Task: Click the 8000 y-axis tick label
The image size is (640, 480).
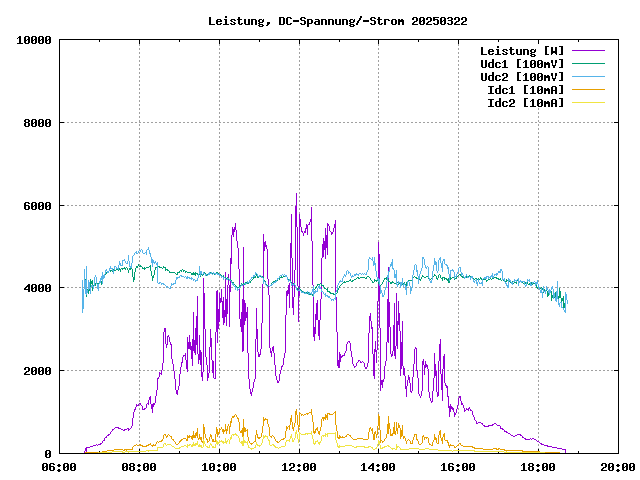Action: pyautogui.click(x=37, y=123)
